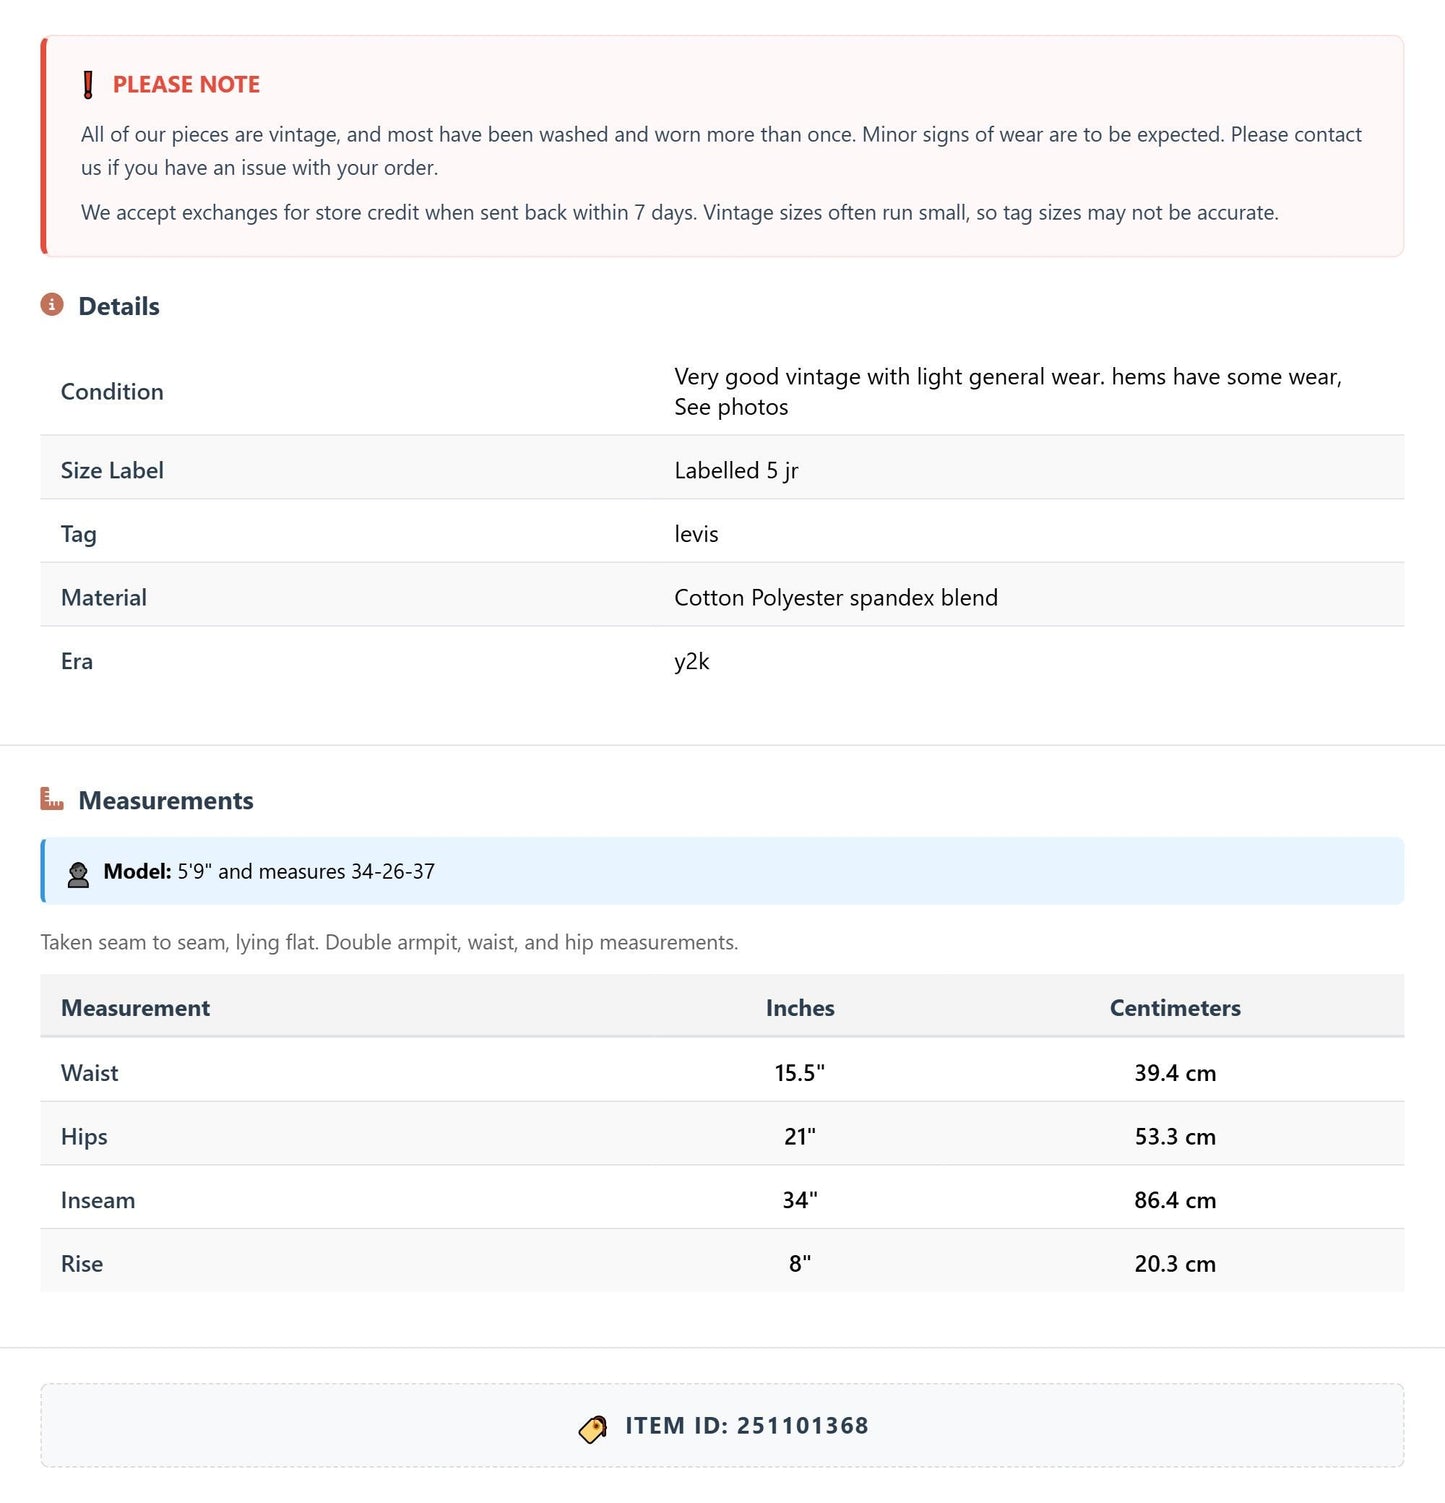Click the Measurements section heading
The width and height of the screenshot is (1445, 1503).
166,800
